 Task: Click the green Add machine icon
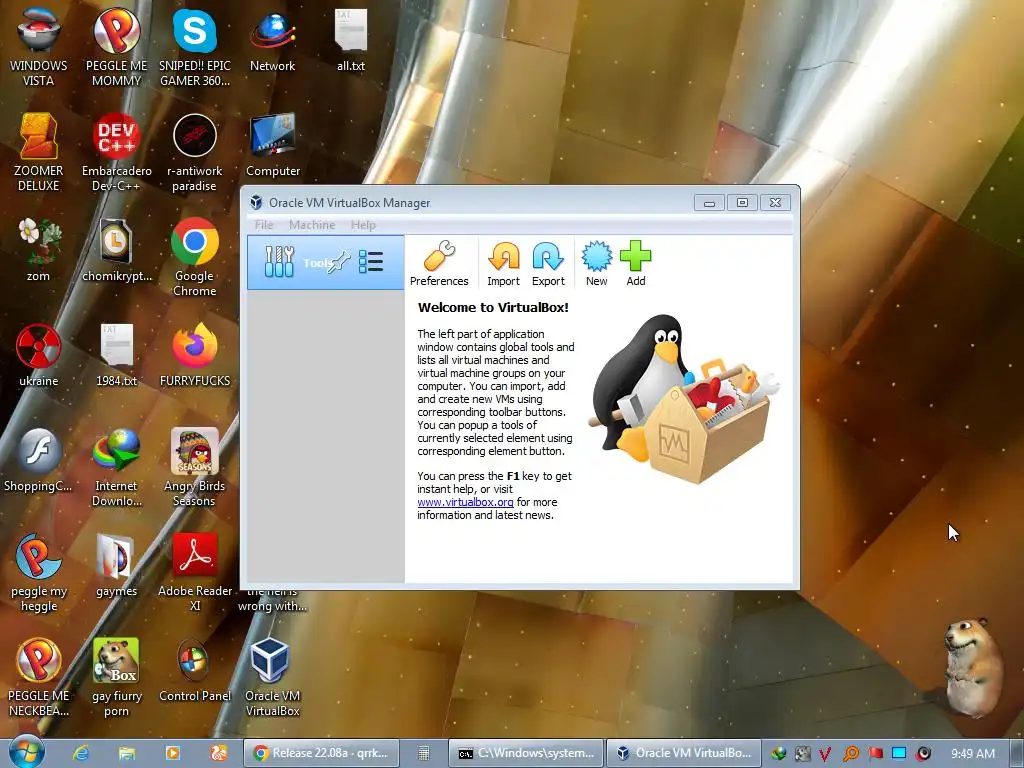coord(635,263)
